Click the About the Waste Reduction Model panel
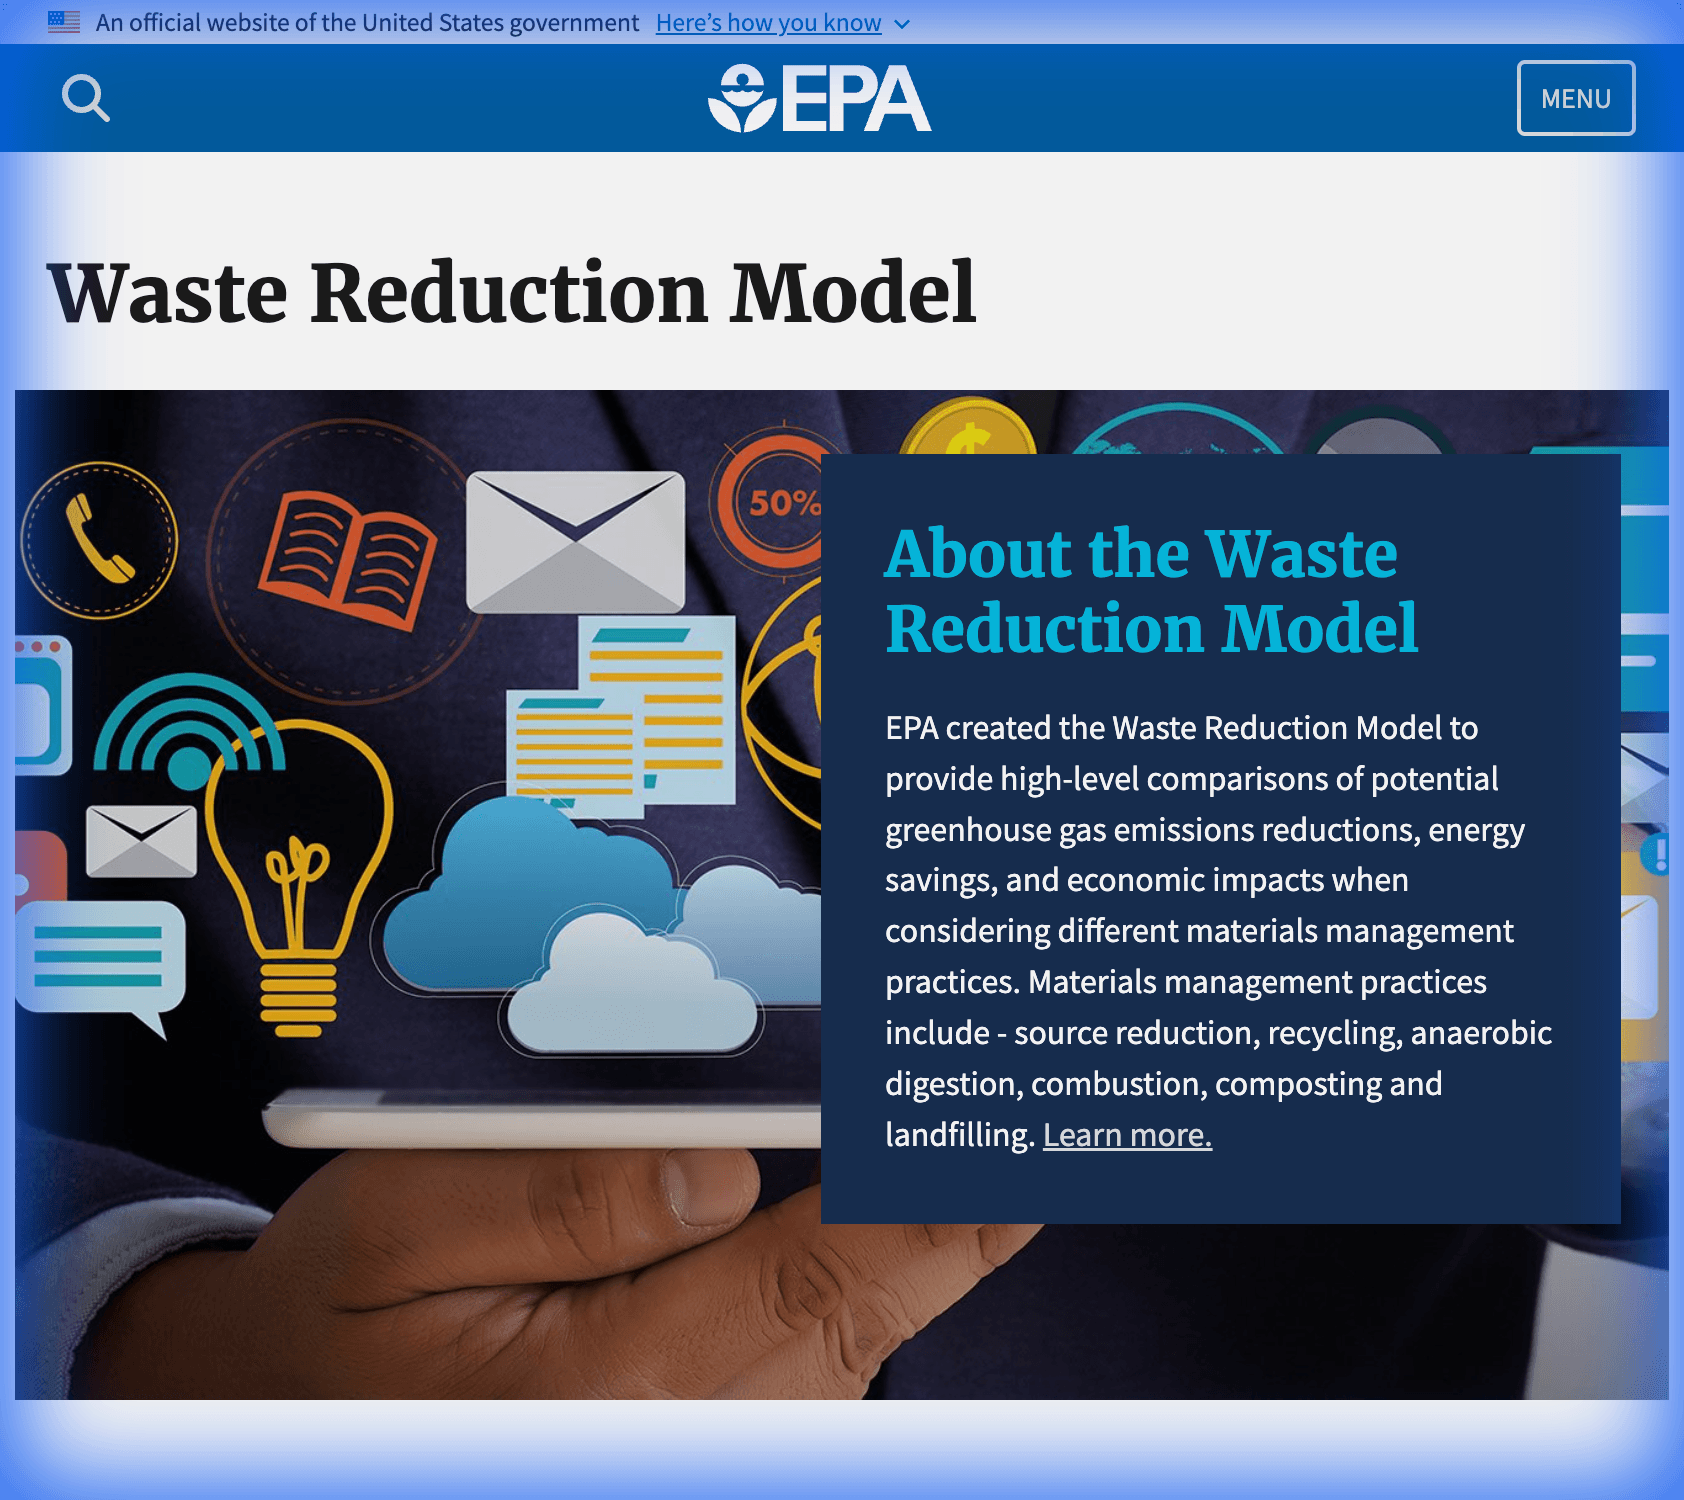1684x1500 pixels. tap(1220, 840)
